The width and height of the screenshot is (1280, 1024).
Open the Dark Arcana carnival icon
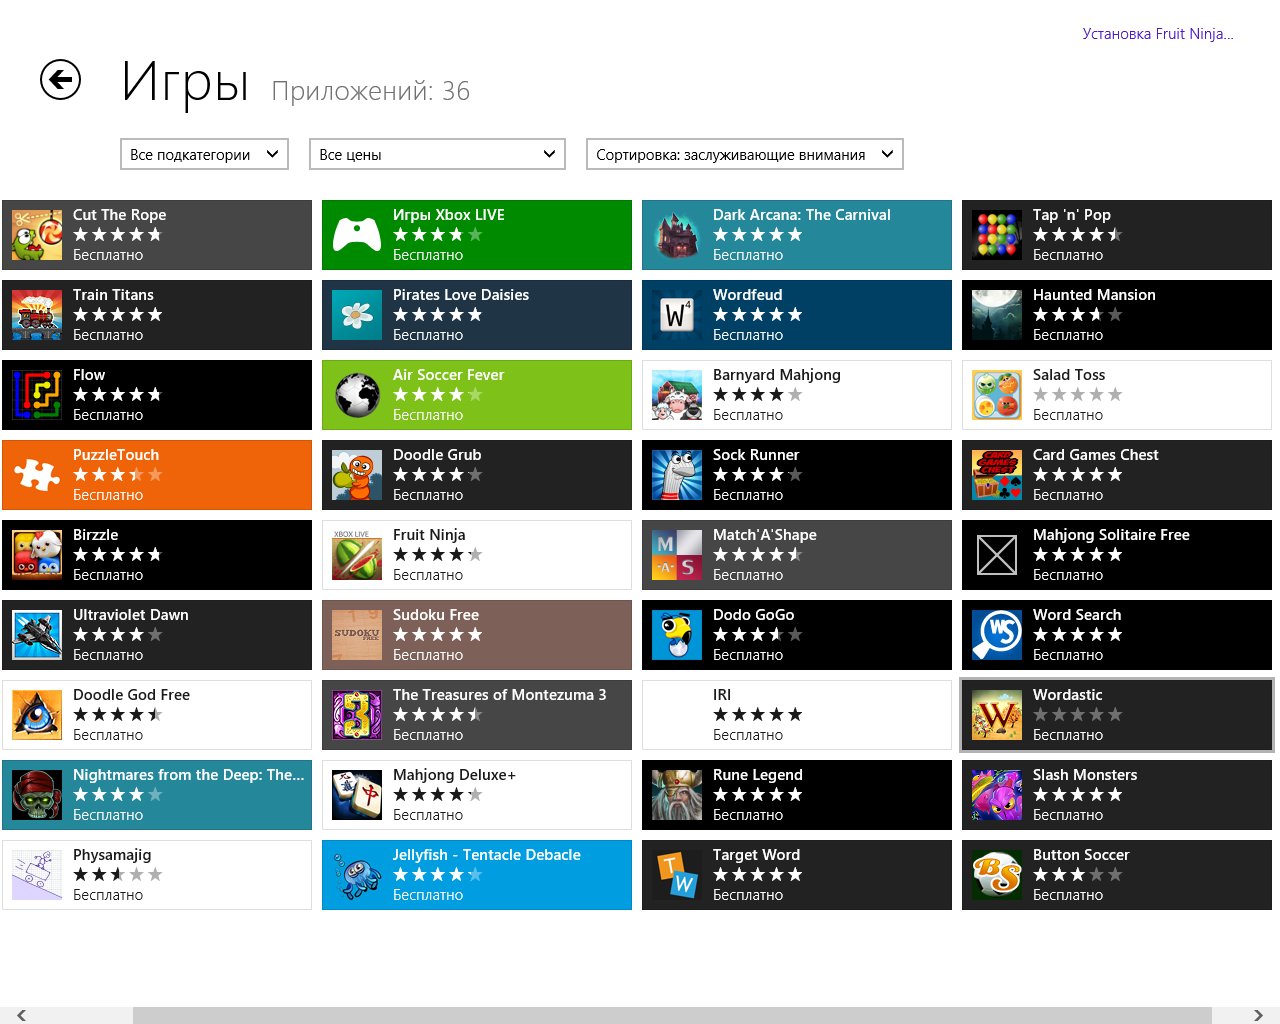(x=677, y=235)
